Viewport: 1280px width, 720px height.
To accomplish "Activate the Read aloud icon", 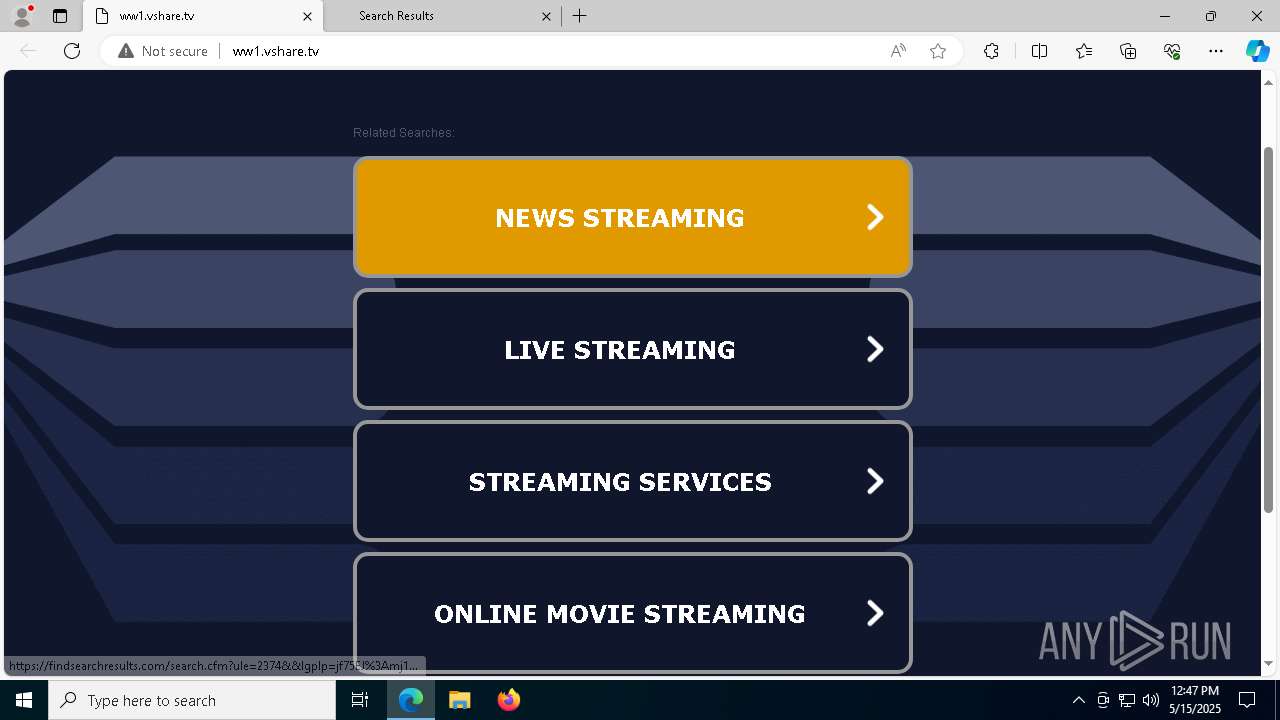I will (898, 51).
